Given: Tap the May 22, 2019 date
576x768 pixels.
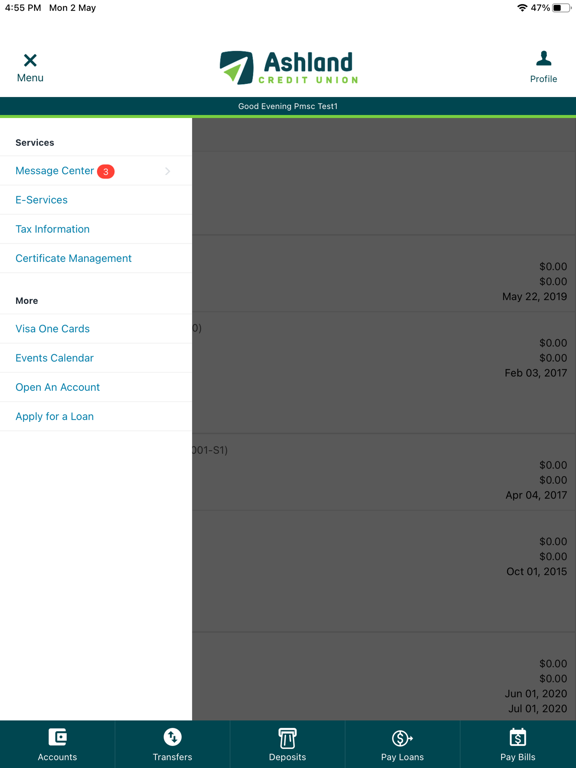Looking at the screenshot, I should [534, 296].
